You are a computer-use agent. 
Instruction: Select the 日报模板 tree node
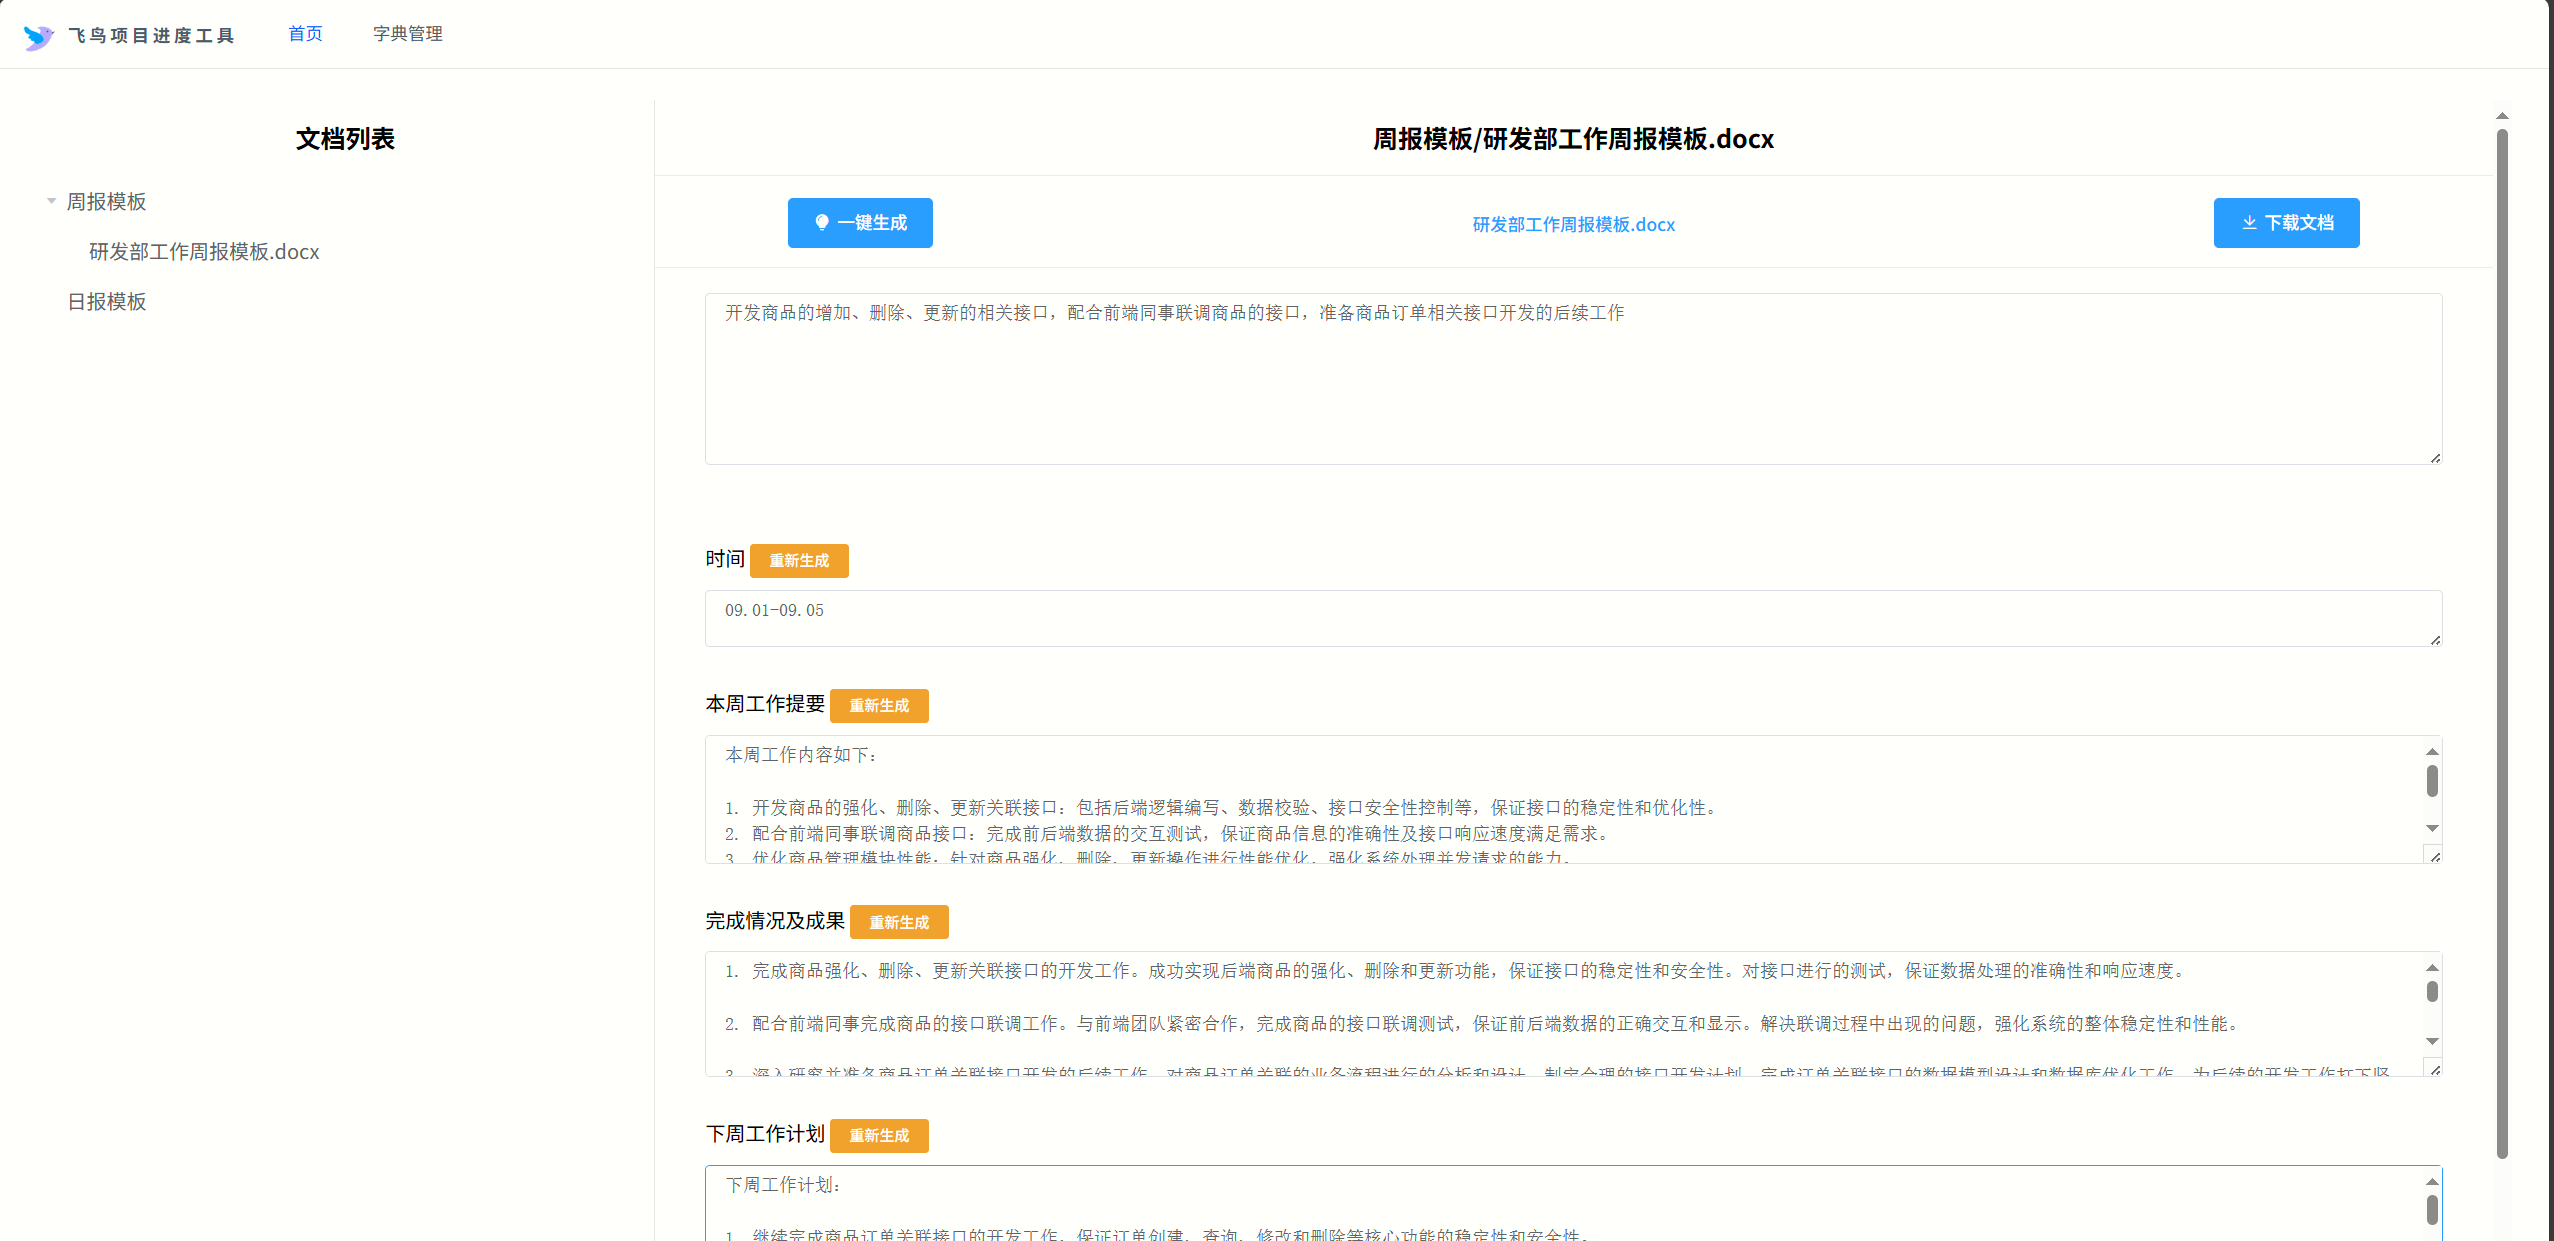pos(107,302)
